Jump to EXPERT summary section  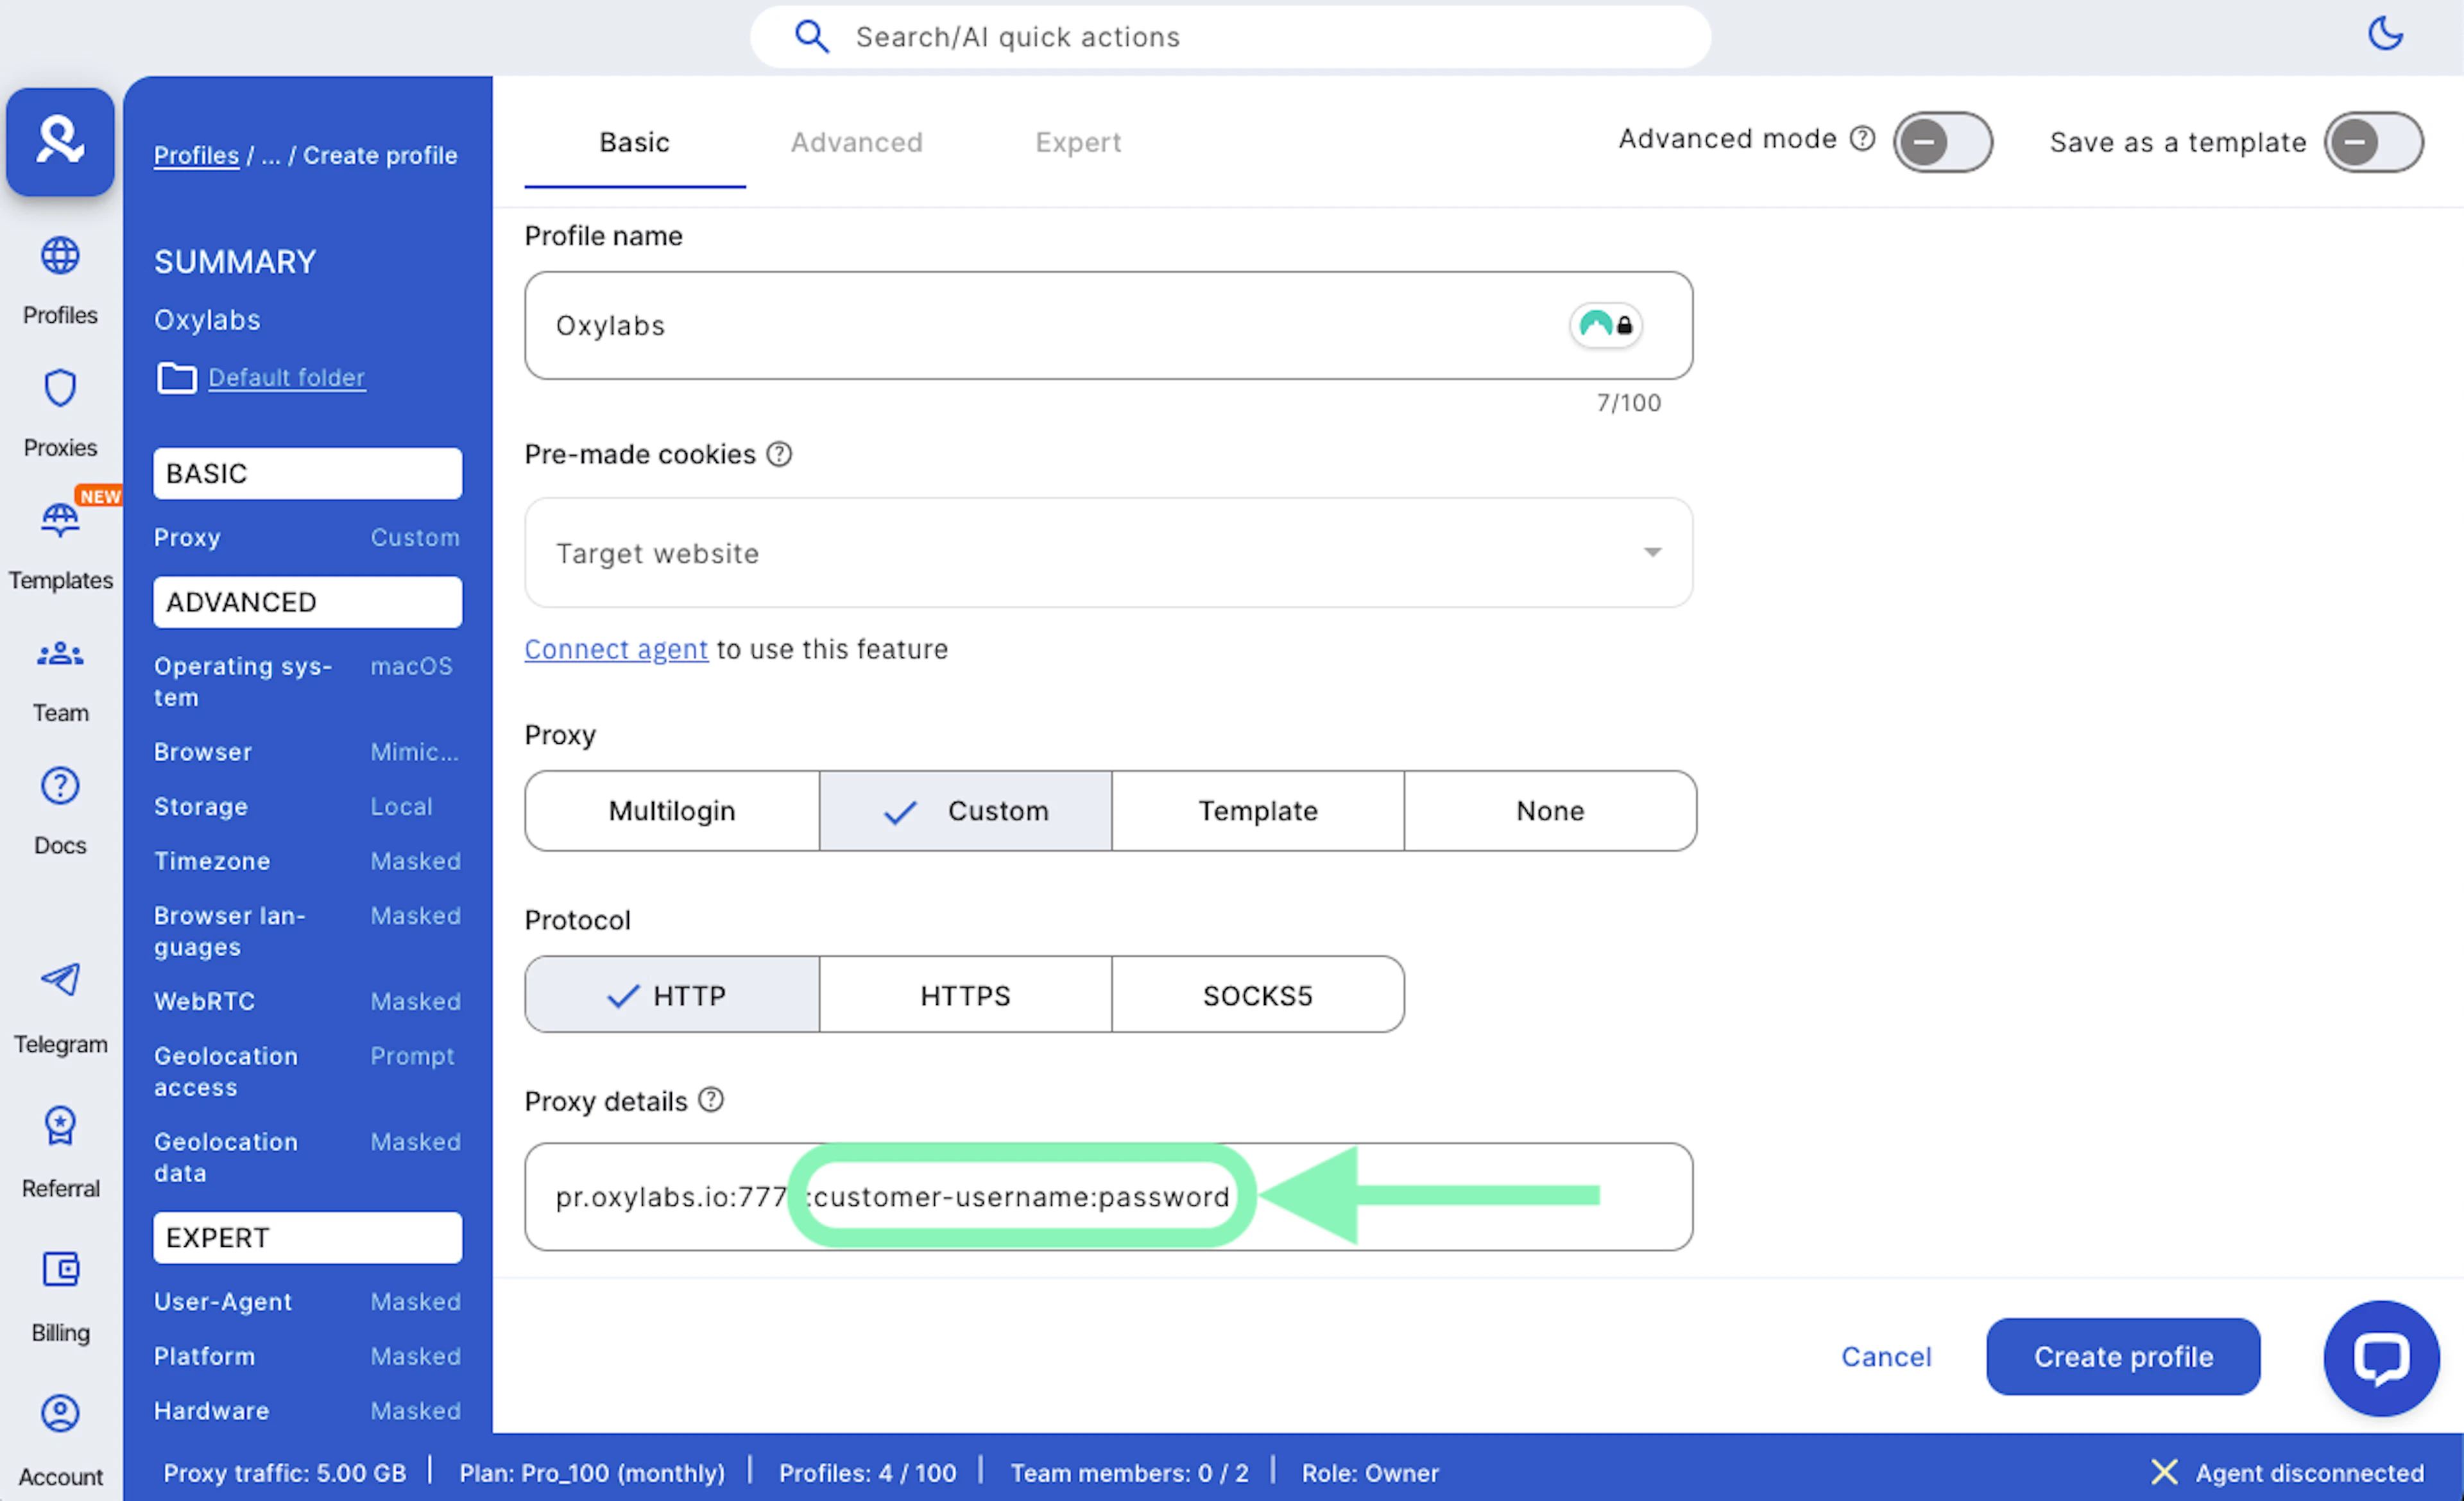tap(308, 1237)
